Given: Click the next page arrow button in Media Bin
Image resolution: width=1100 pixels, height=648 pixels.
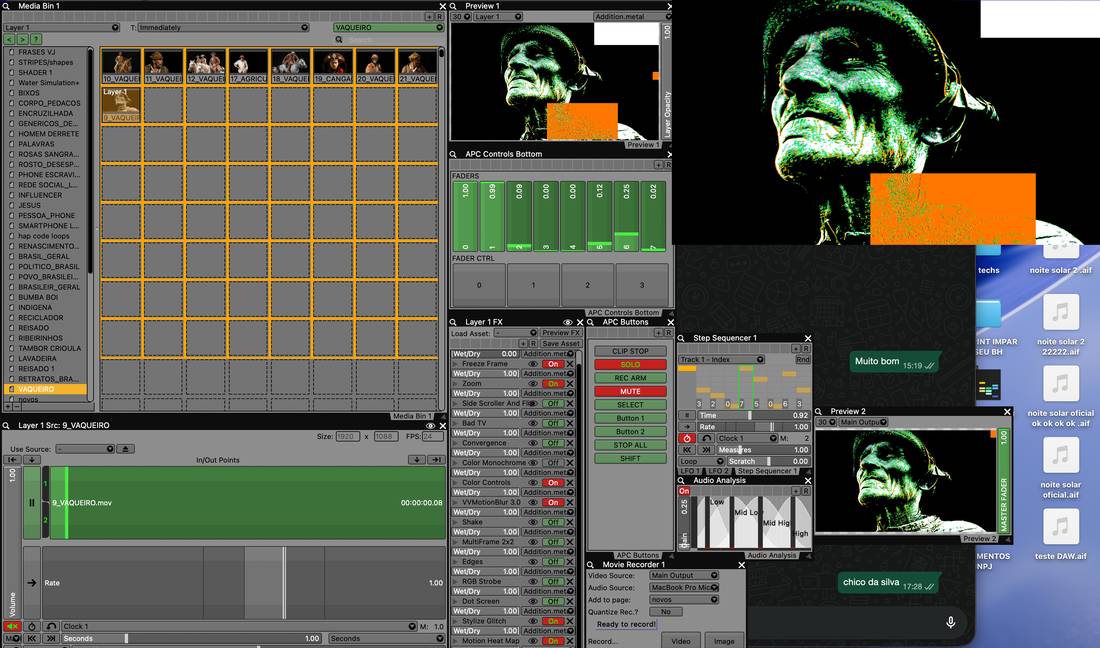Looking at the screenshot, I should (x=23, y=39).
